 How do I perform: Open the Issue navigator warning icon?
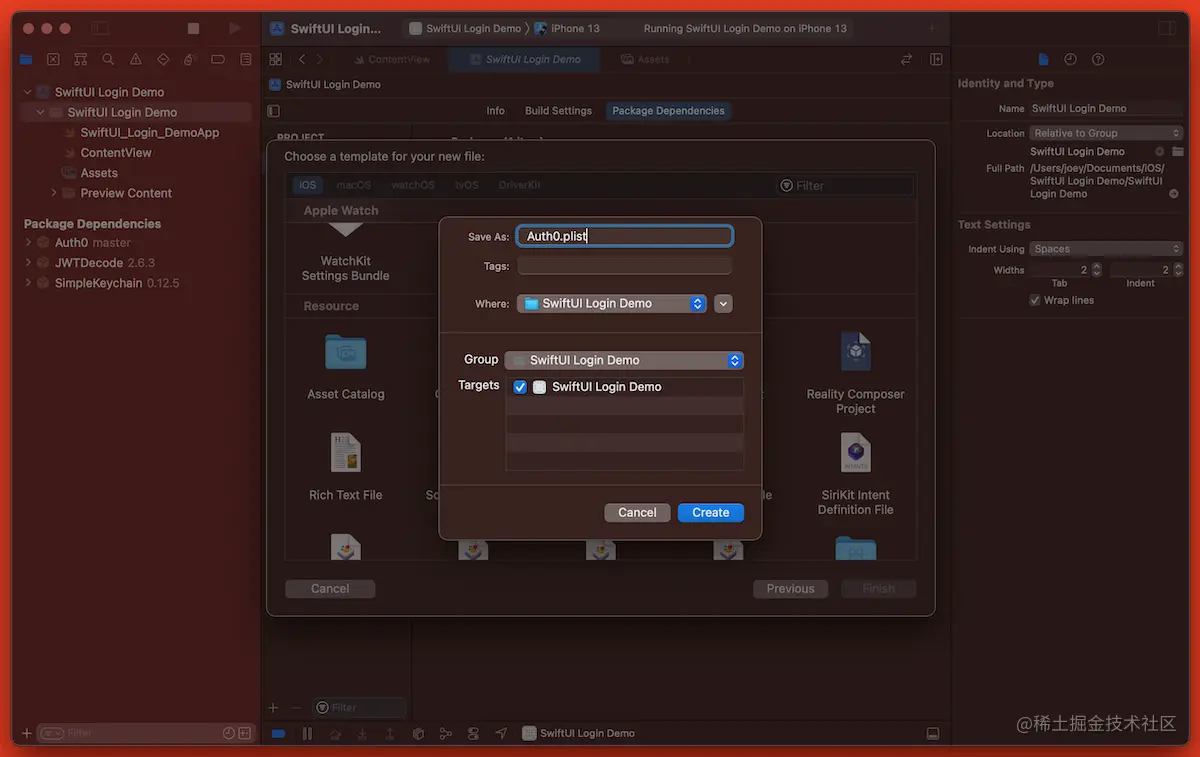tap(136, 60)
